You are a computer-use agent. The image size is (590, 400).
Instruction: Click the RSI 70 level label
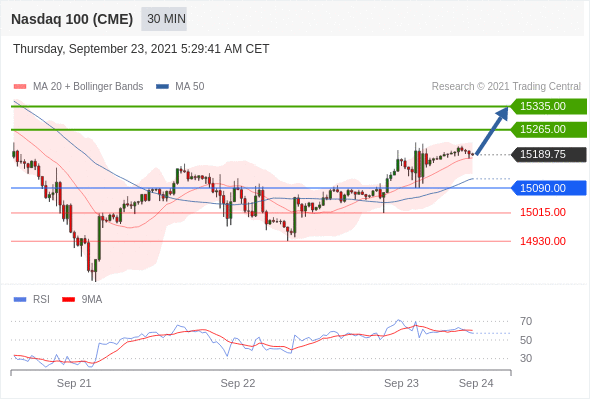(526, 321)
